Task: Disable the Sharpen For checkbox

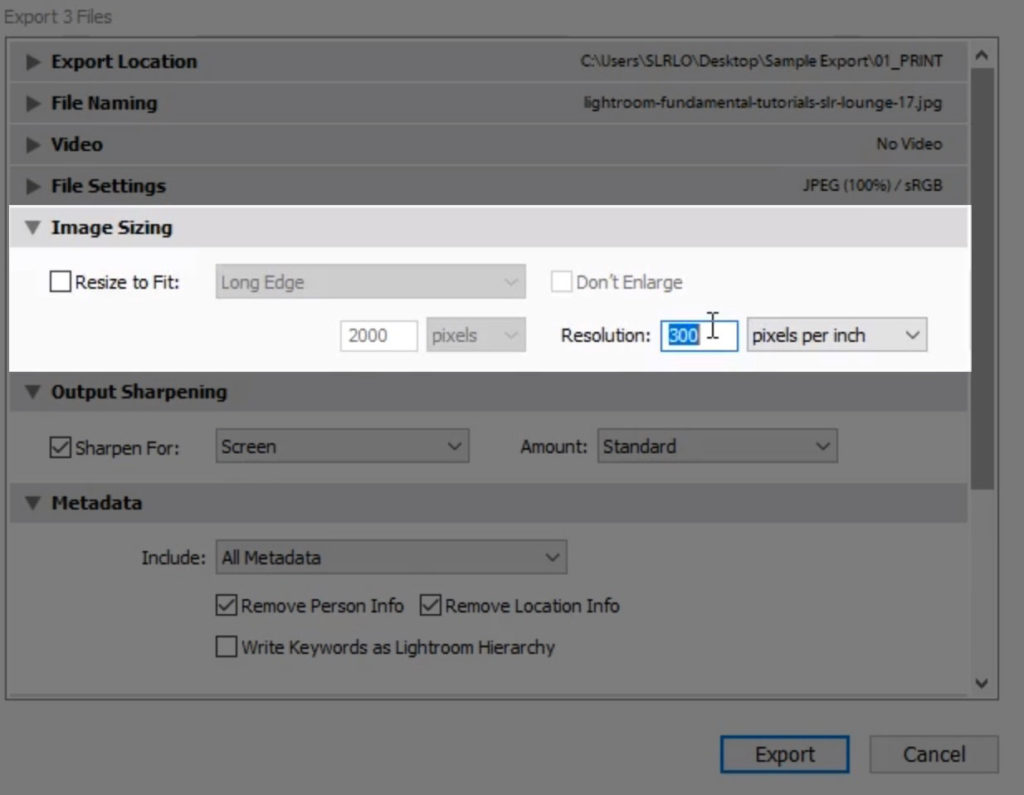Action: coord(58,447)
